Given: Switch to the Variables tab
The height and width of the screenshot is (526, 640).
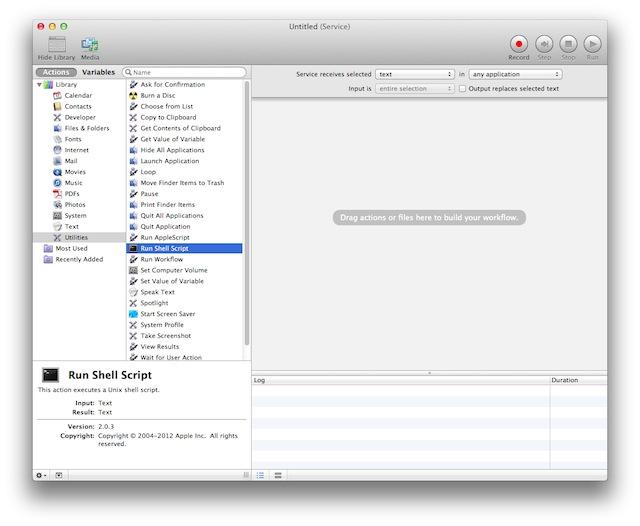Looking at the screenshot, I should (x=98, y=72).
